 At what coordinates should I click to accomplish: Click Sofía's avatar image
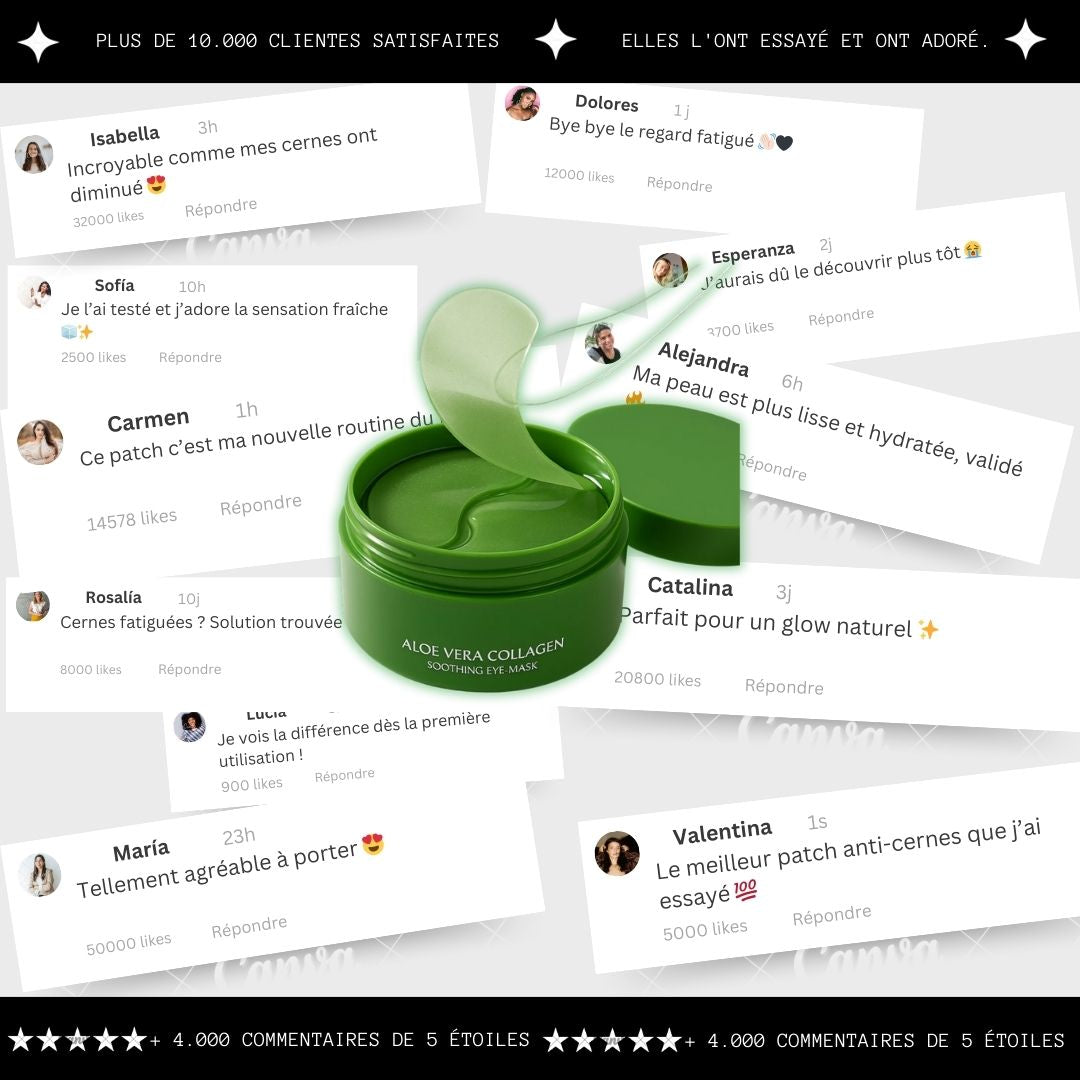(x=34, y=293)
